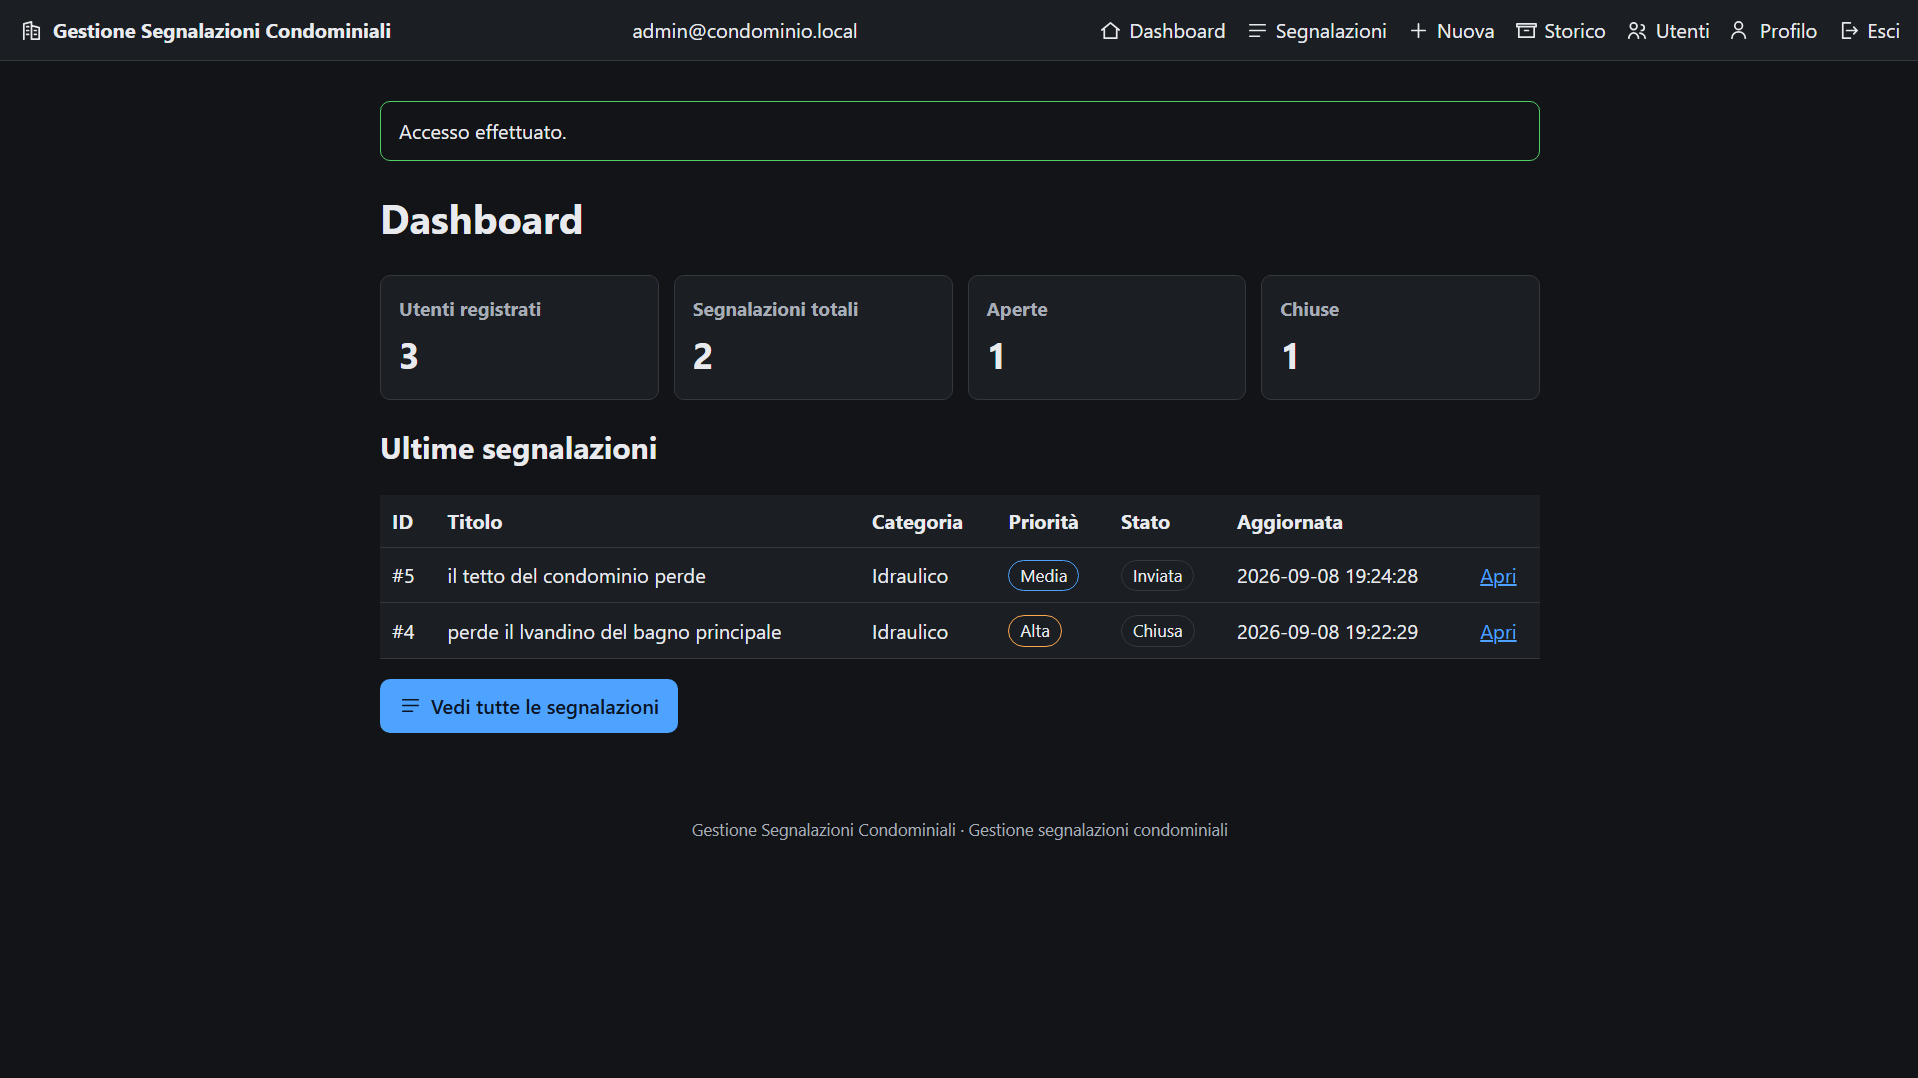Open the Storico navigation item
Viewport: 1918px width, 1078px height.
(x=1561, y=31)
